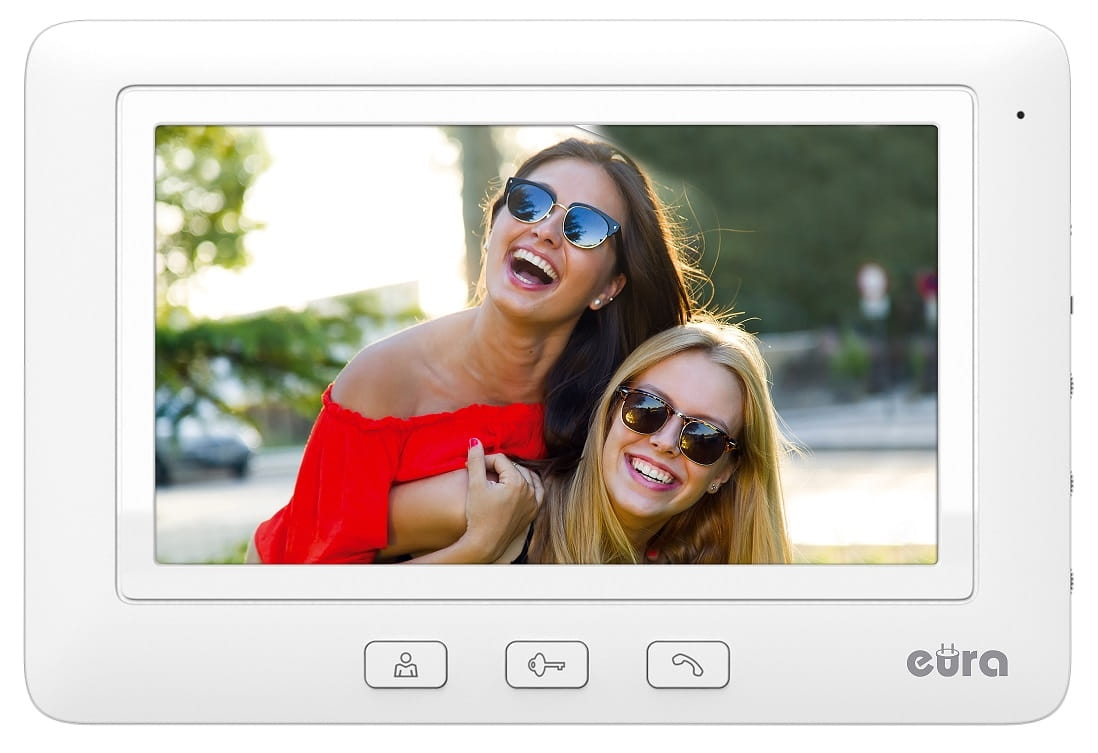Click the brunette woman's pearl earring

[x=597, y=301]
